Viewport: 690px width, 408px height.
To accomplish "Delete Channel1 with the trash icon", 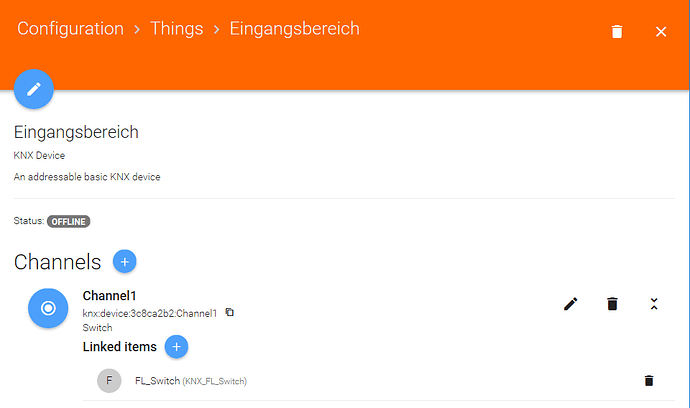I will click(612, 304).
